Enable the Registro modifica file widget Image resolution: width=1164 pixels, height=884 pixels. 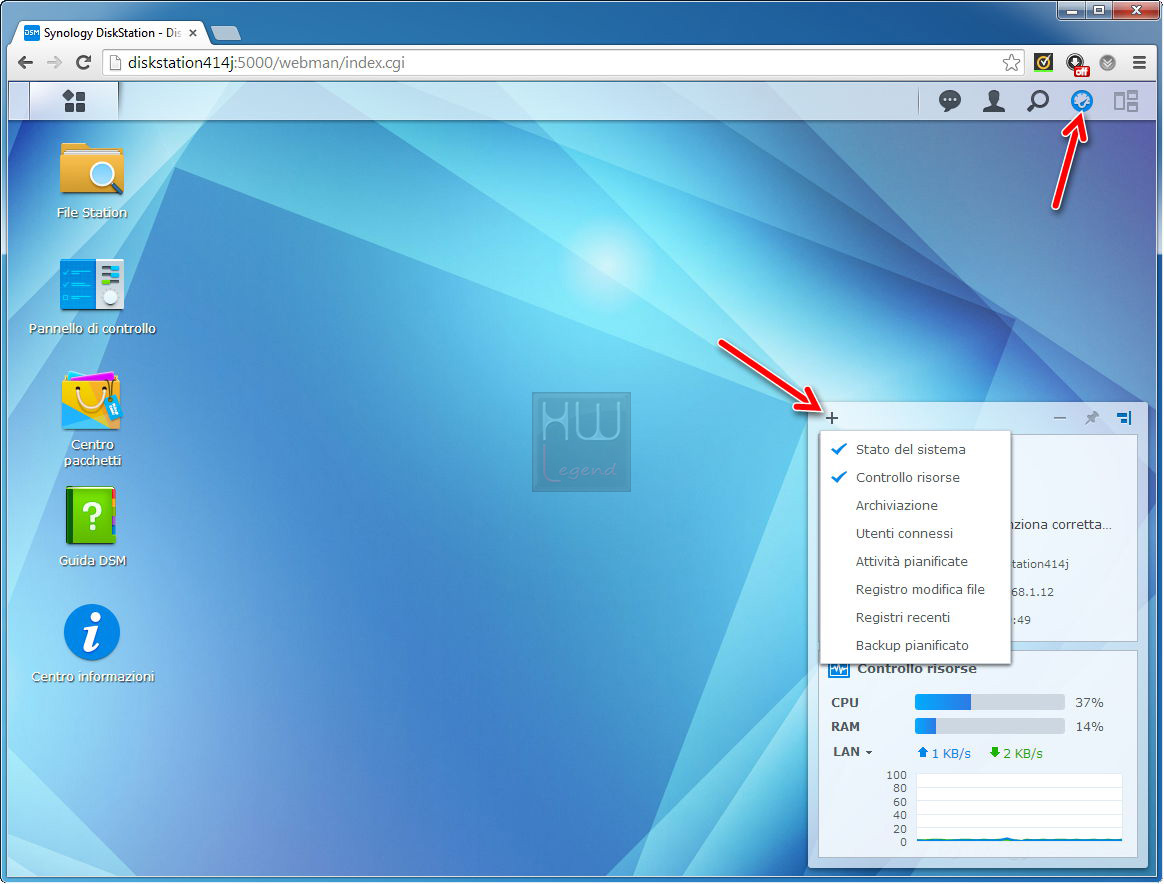pyautogui.click(x=915, y=589)
